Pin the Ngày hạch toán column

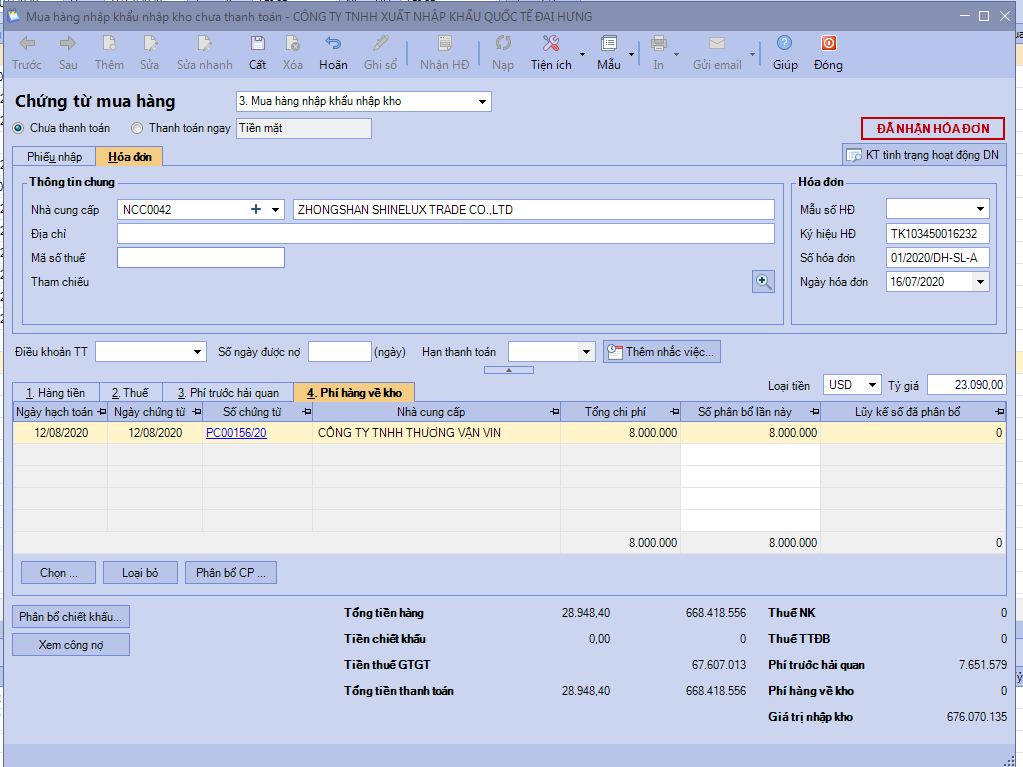tap(102, 412)
